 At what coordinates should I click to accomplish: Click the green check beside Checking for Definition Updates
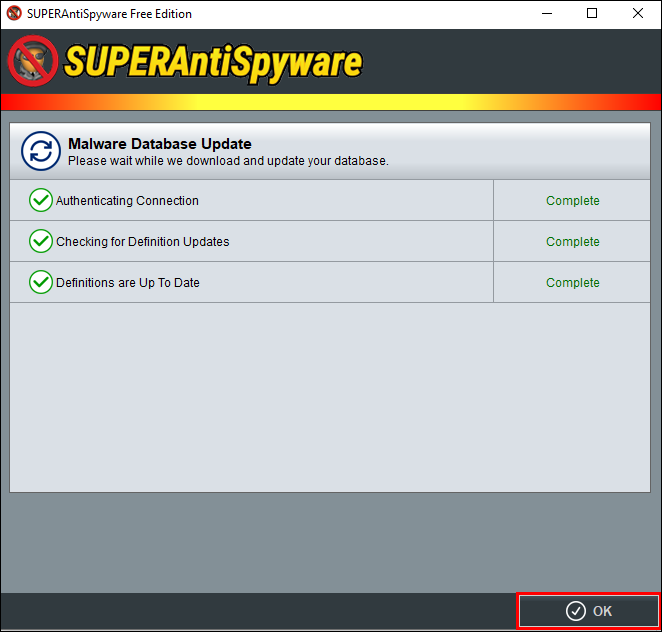pos(41,241)
